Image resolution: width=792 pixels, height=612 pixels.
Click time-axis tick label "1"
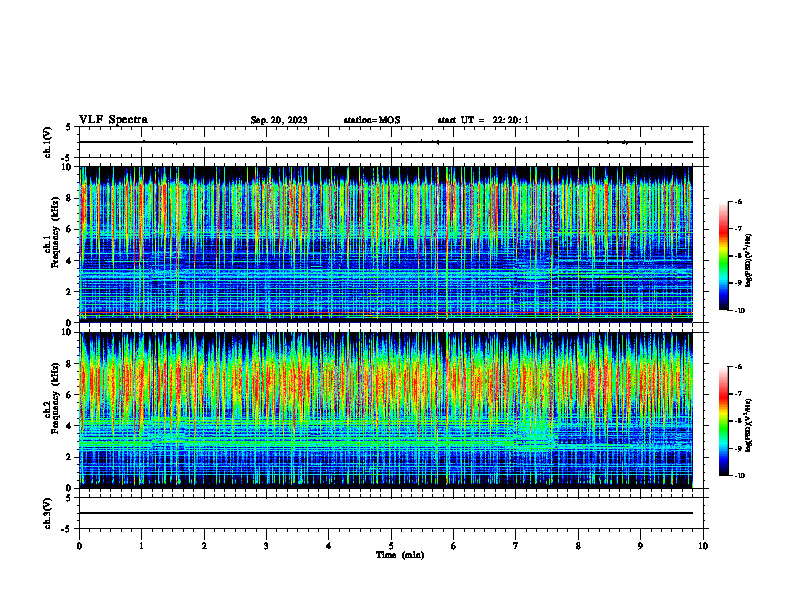141,546
